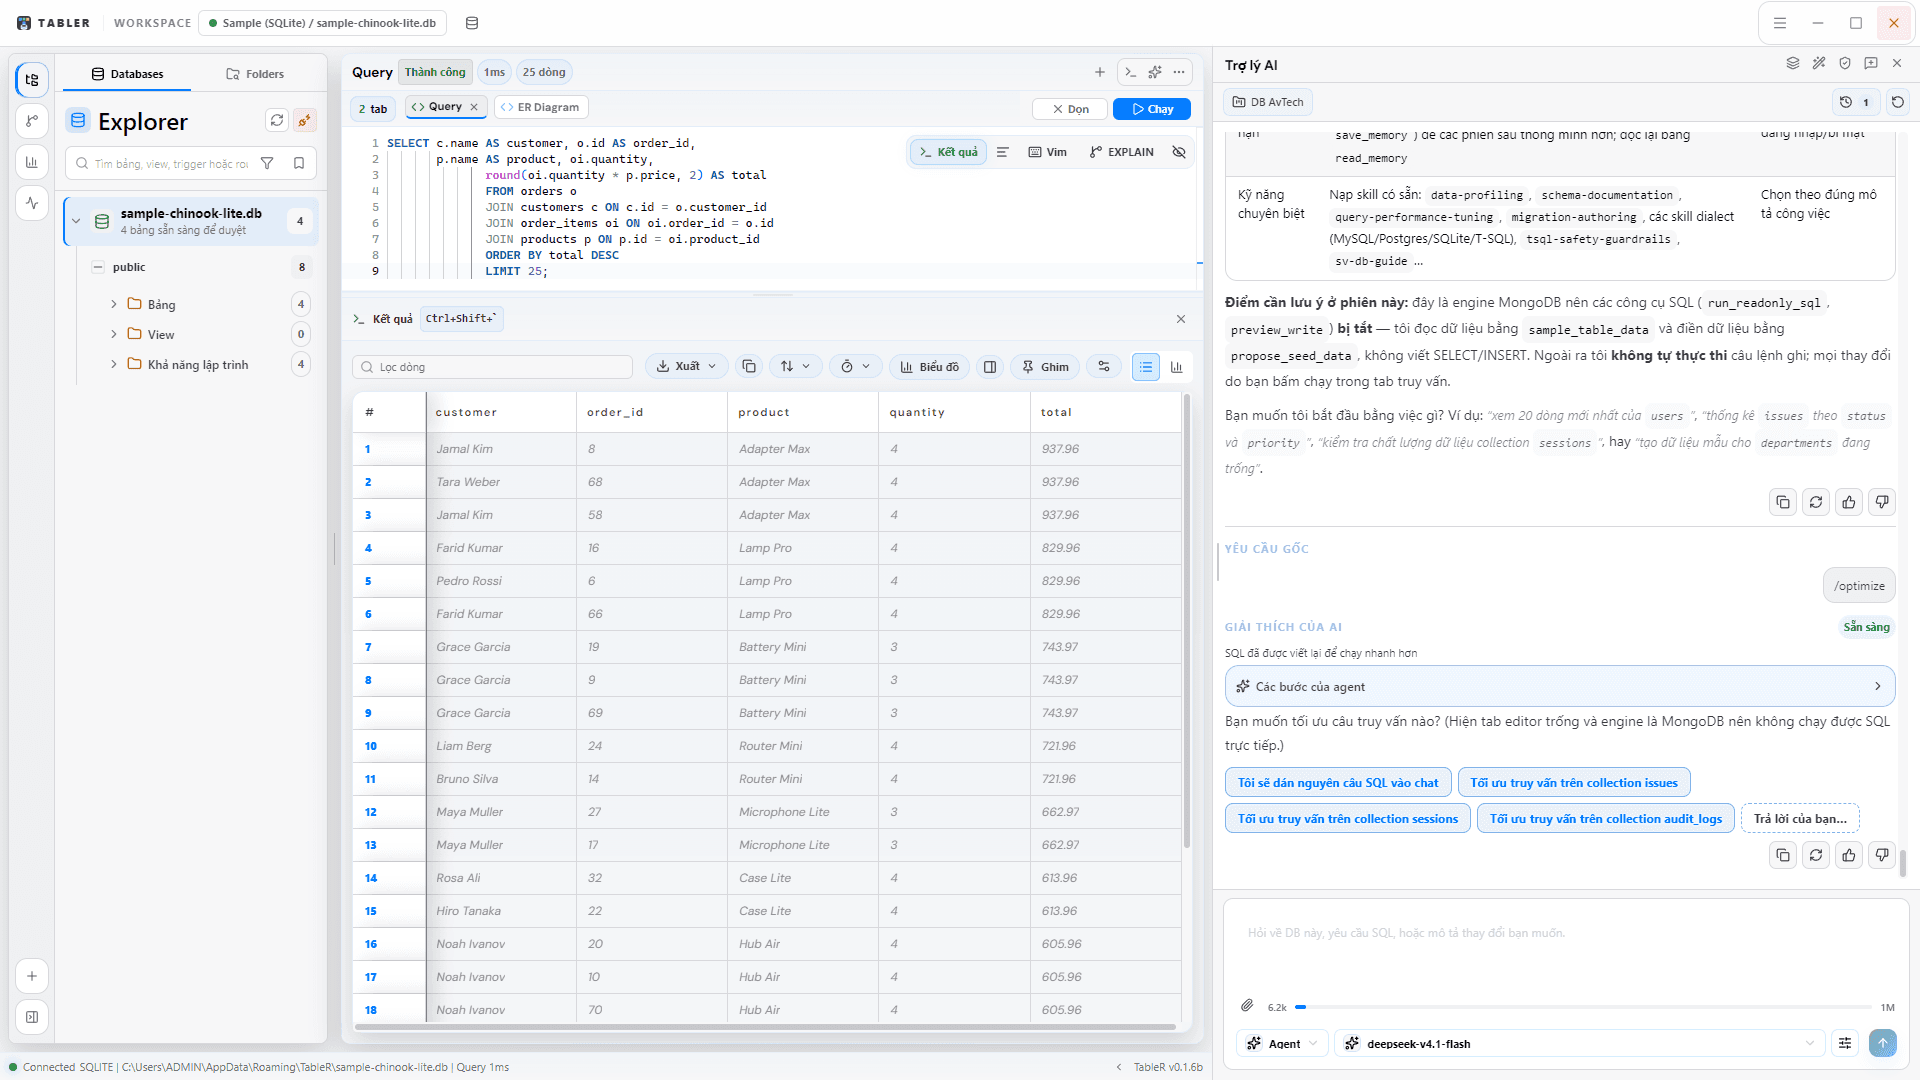The image size is (1920, 1080).
Task: Click the column layout icon in results toolbar
Action: [990, 367]
